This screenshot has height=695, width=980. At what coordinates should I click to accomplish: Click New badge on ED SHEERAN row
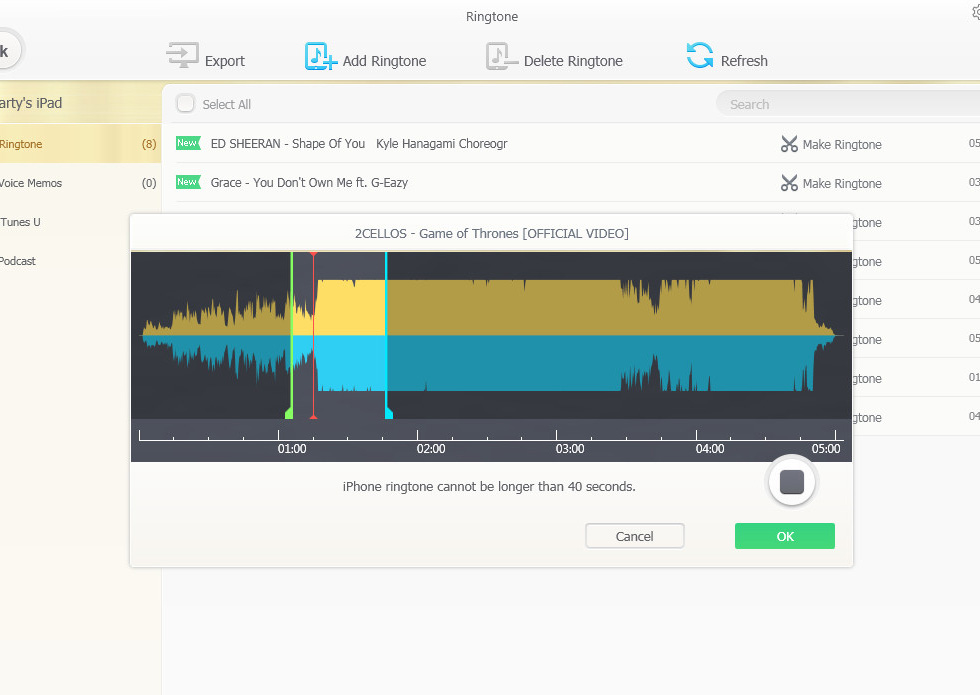pyautogui.click(x=188, y=143)
